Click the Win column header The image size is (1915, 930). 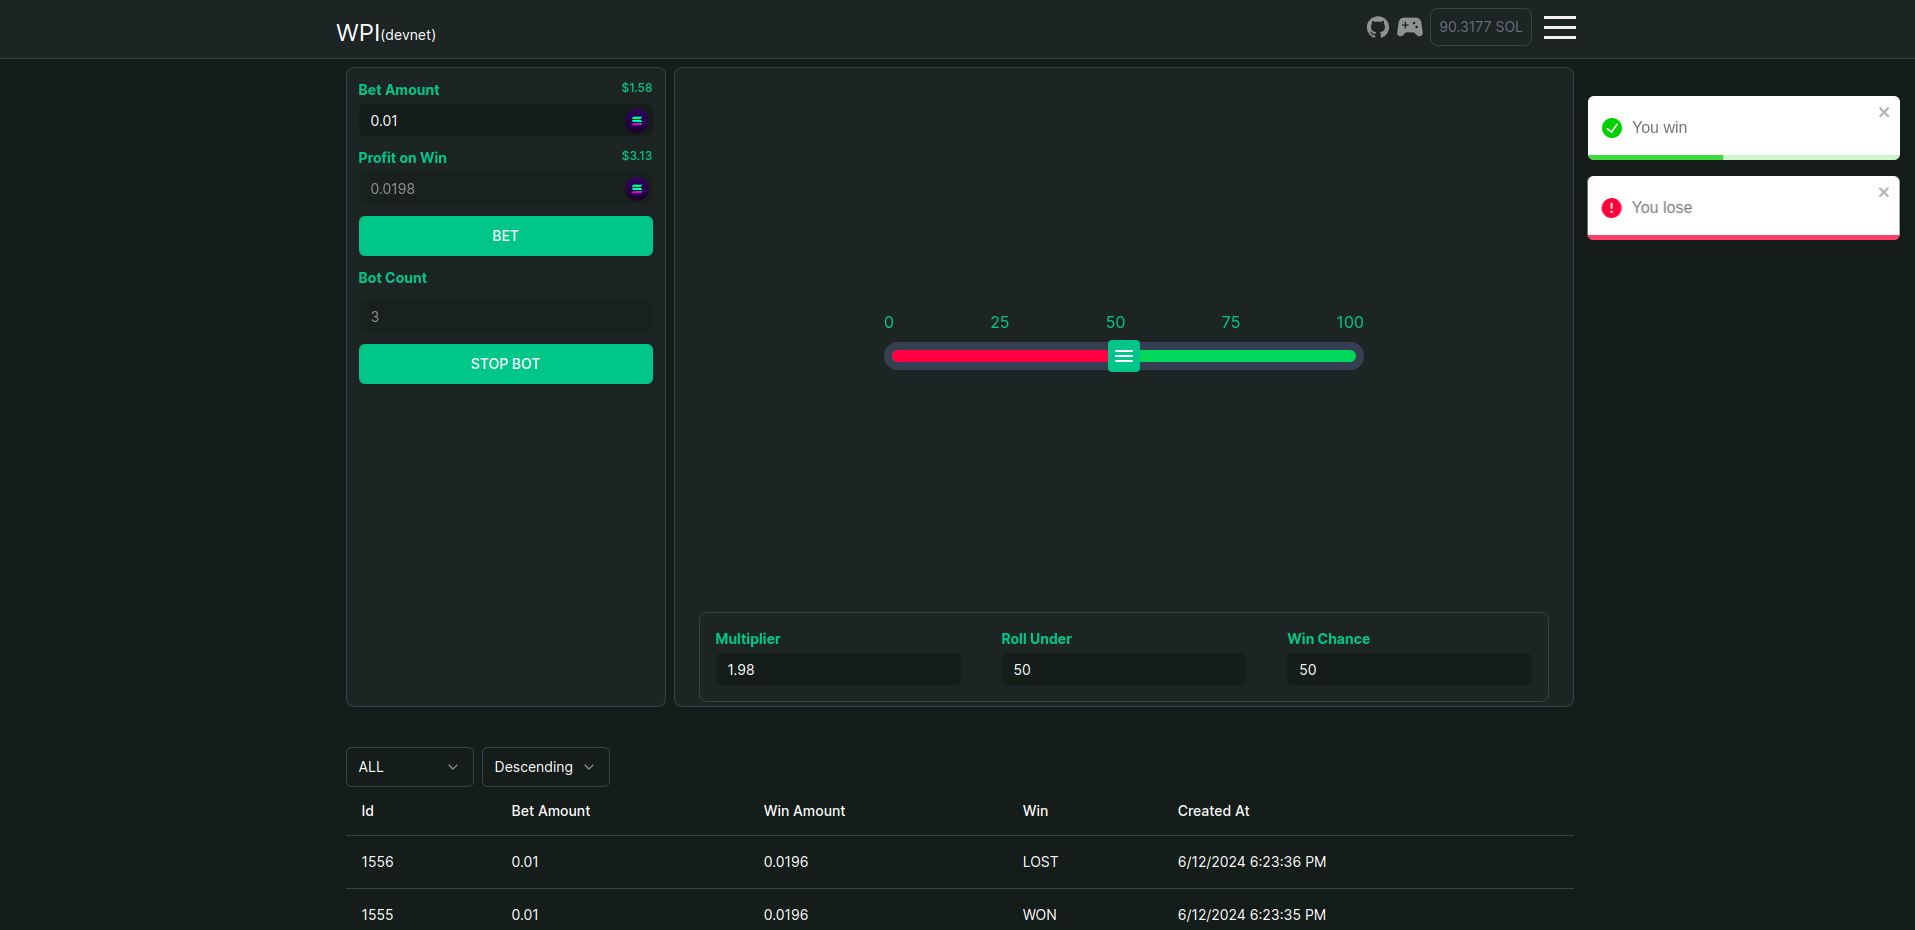click(1036, 811)
